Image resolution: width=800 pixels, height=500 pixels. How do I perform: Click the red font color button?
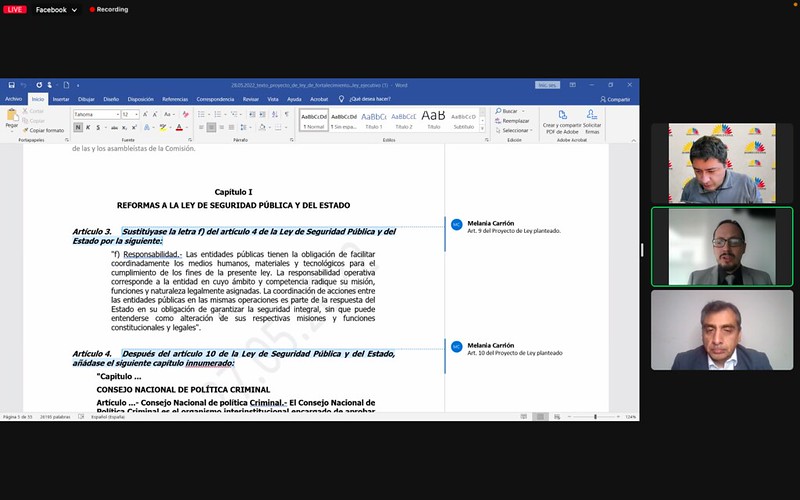[179, 128]
